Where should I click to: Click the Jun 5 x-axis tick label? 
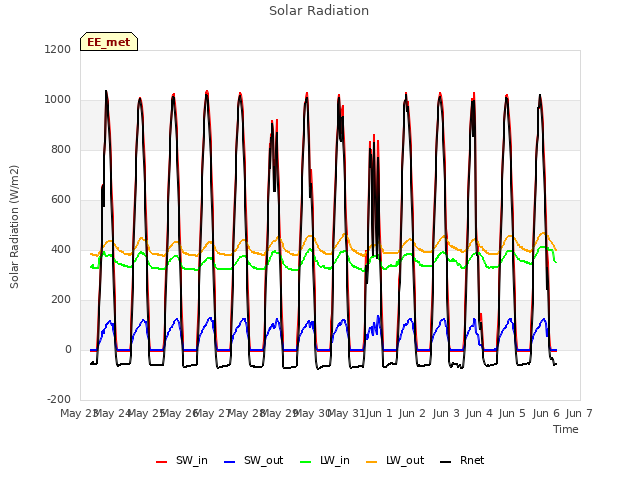click(512, 413)
